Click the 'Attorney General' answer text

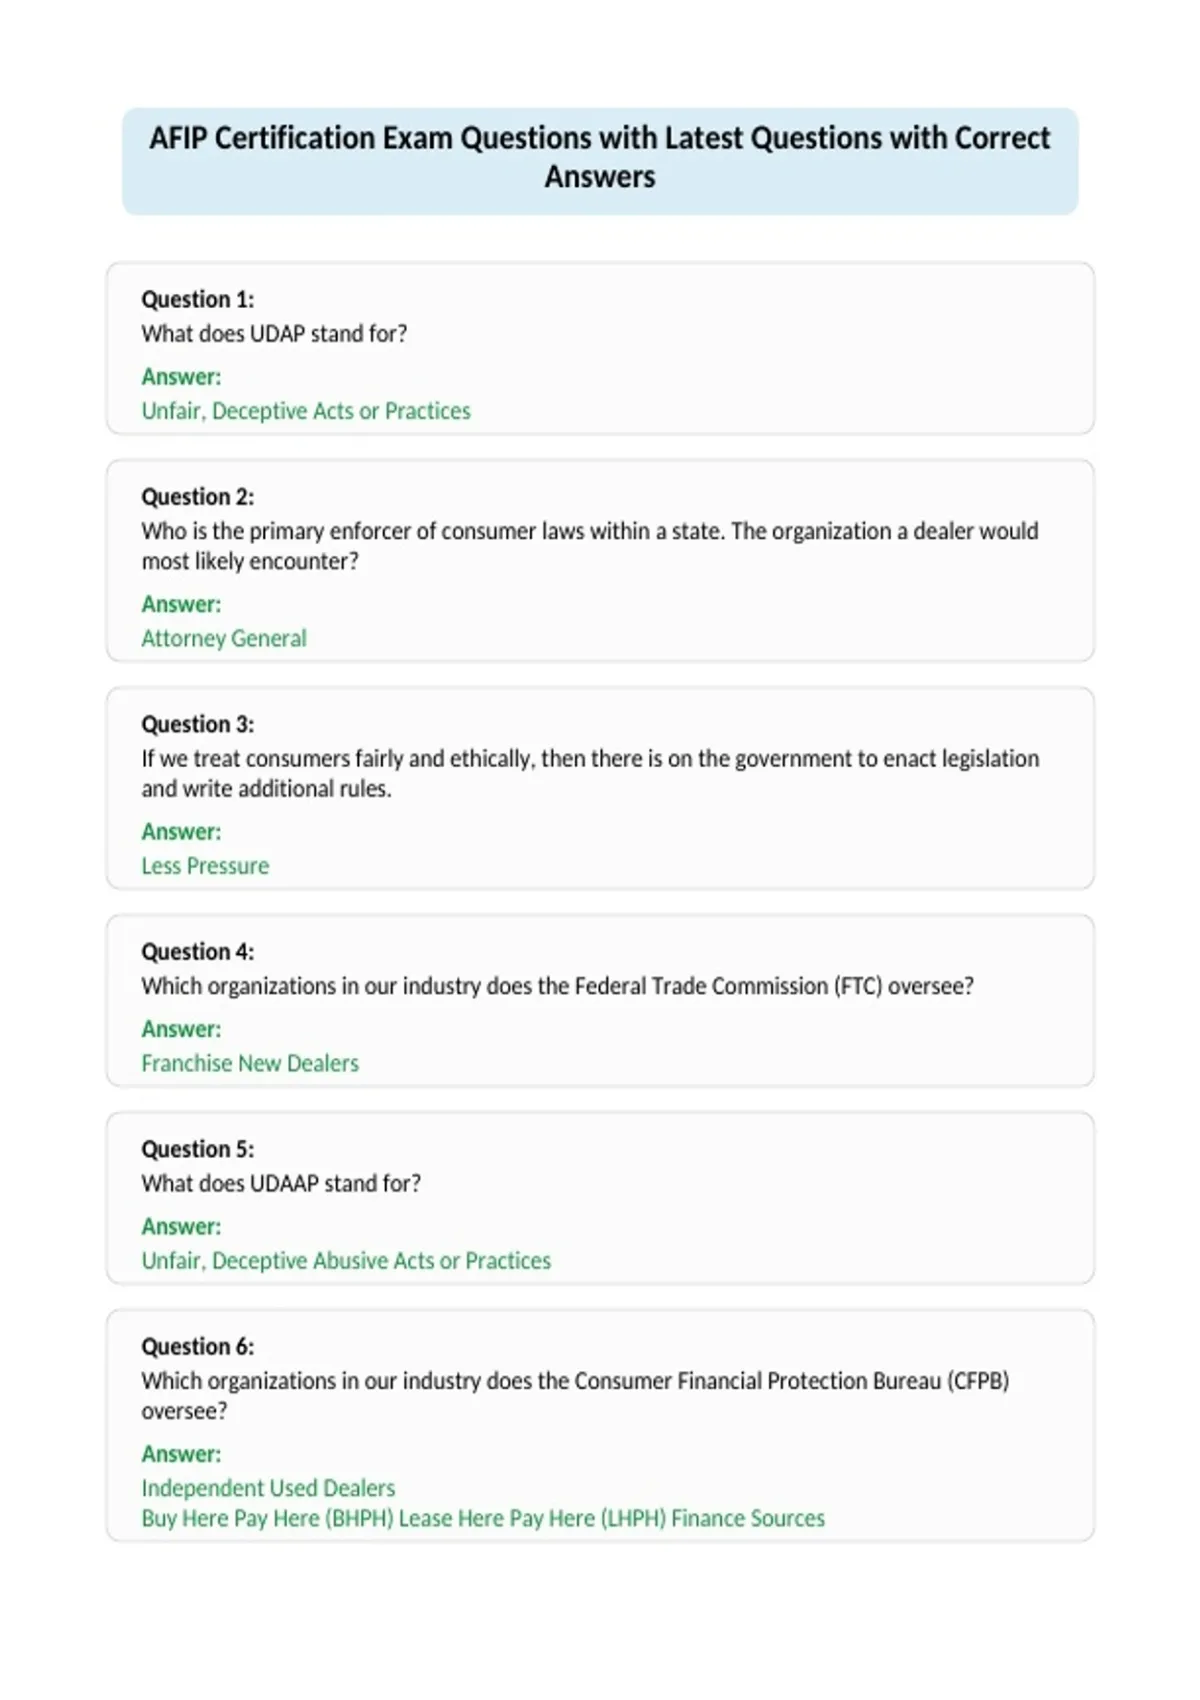click(x=224, y=638)
